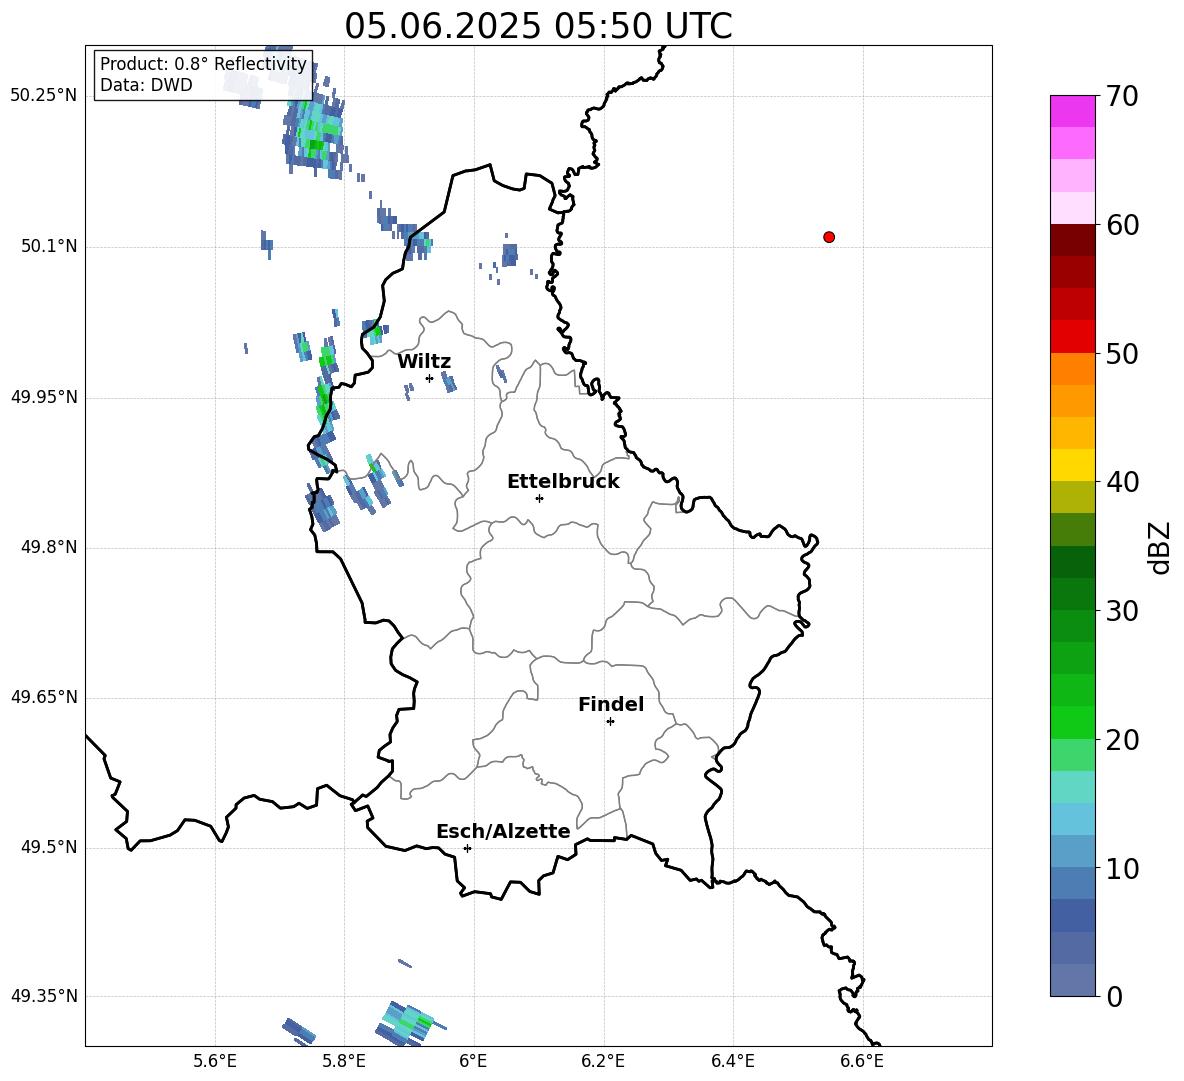Select the Ettelbruck city label
Image resolution: width=1184 pixels, height=1081 pixels.
pos(563,482)
